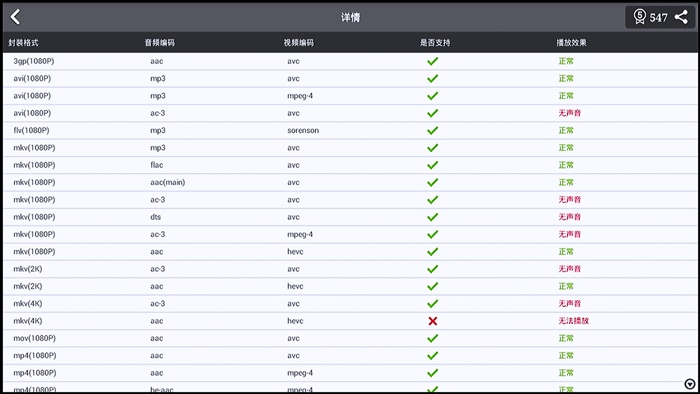Click the checkmark in mp4(1080P) aac avc row
The height and width of the screenshot is (394, 700).
pyautogui.click(x=433, y=356)
